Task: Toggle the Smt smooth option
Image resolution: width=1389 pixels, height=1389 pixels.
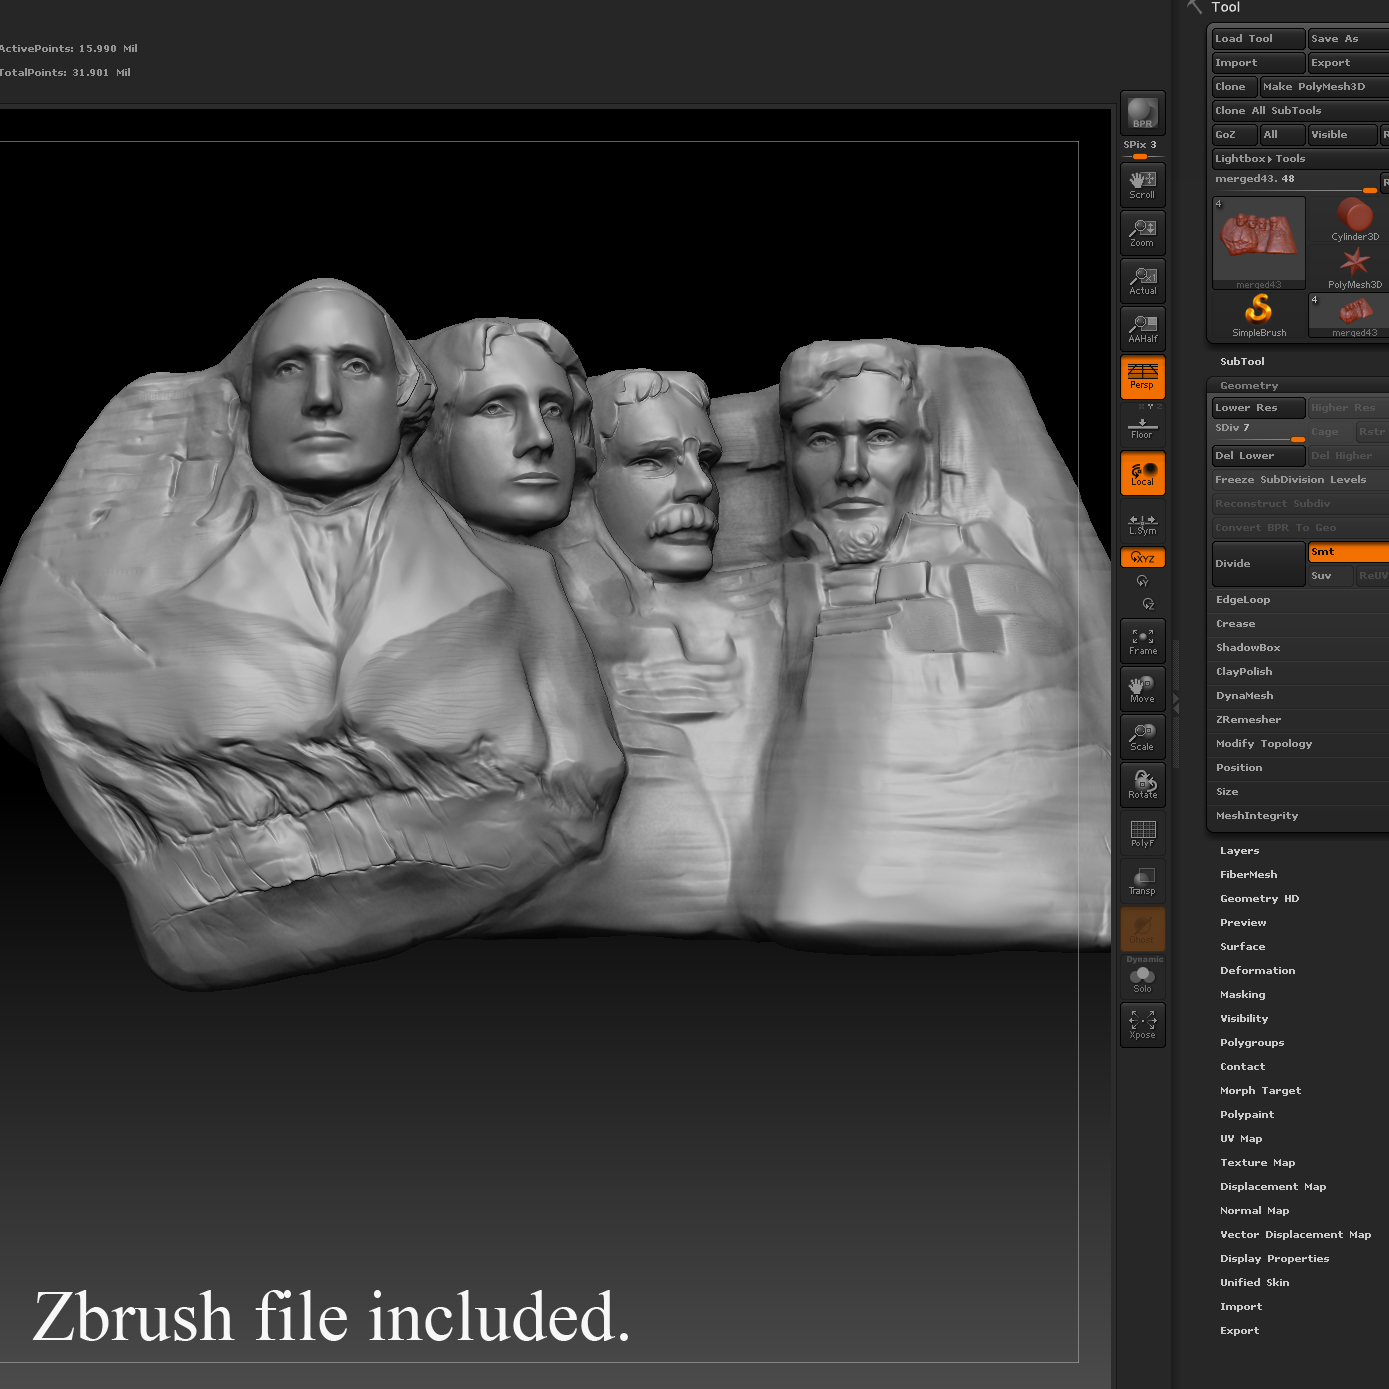Action: coord(1348,552)
